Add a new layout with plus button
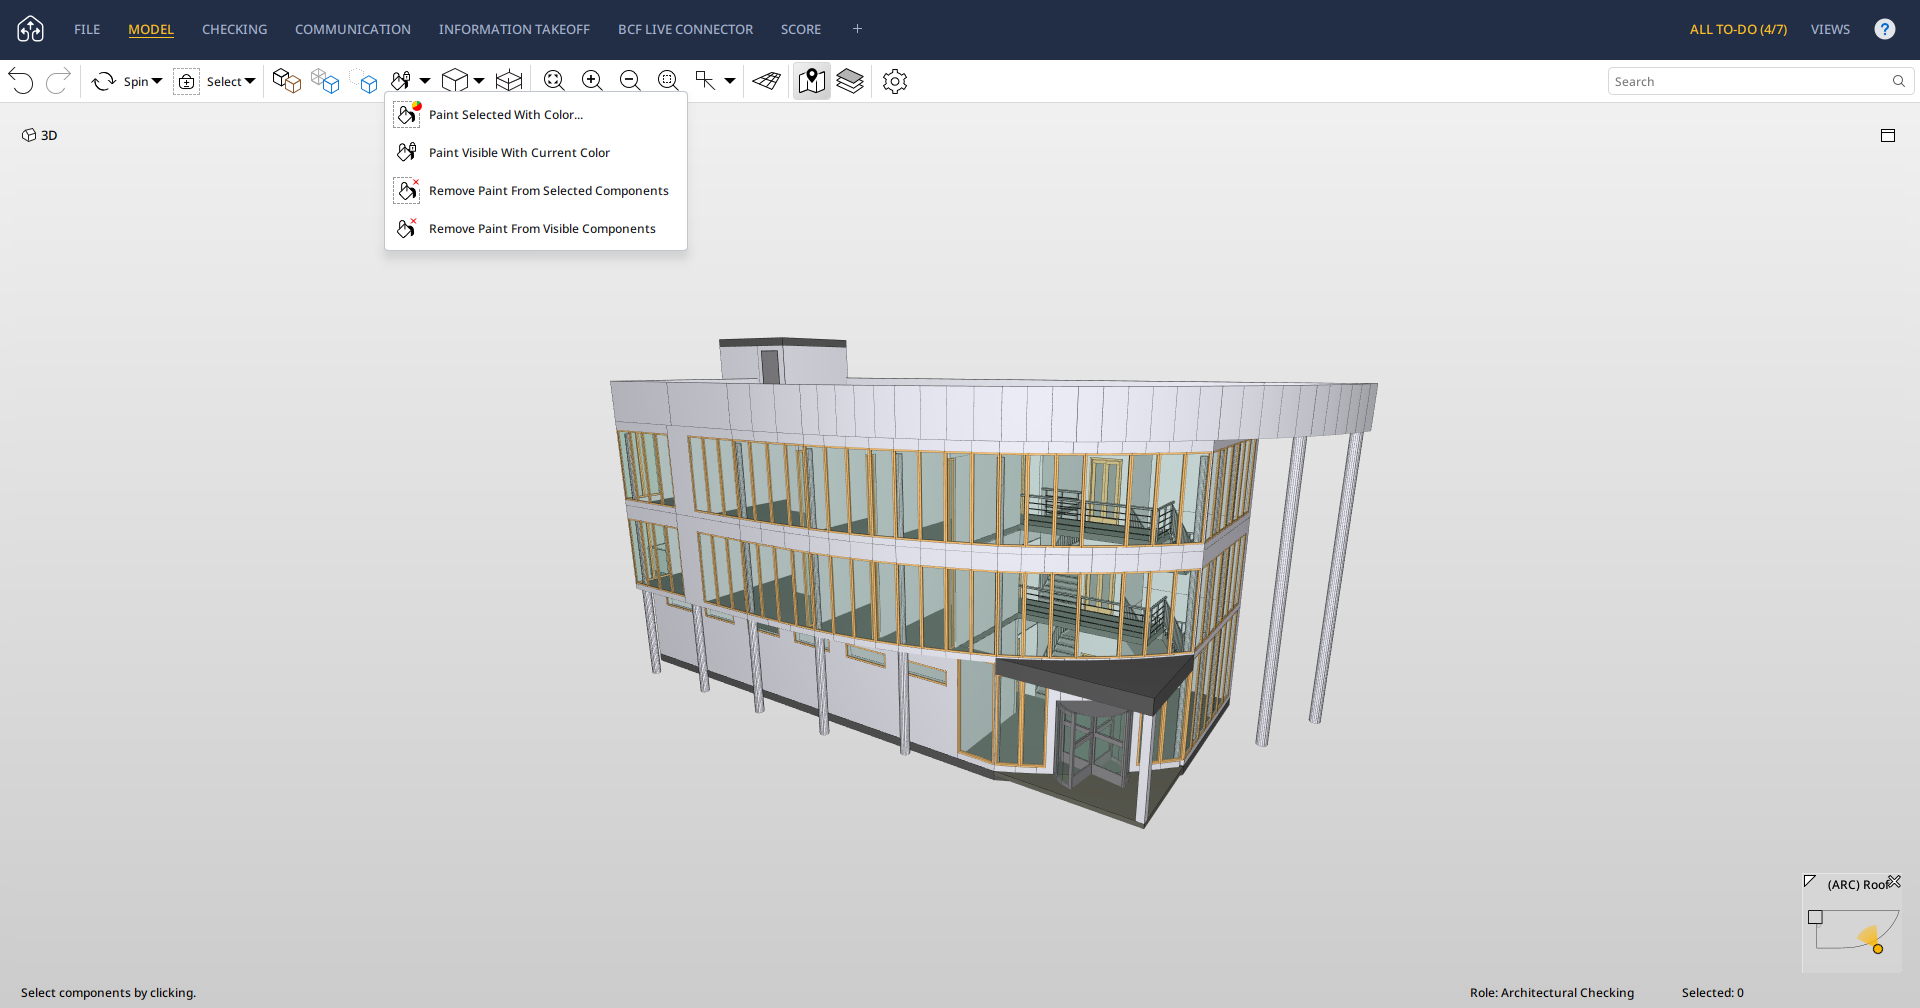This screenshot has height=1008, width=1920. point(857,29)
